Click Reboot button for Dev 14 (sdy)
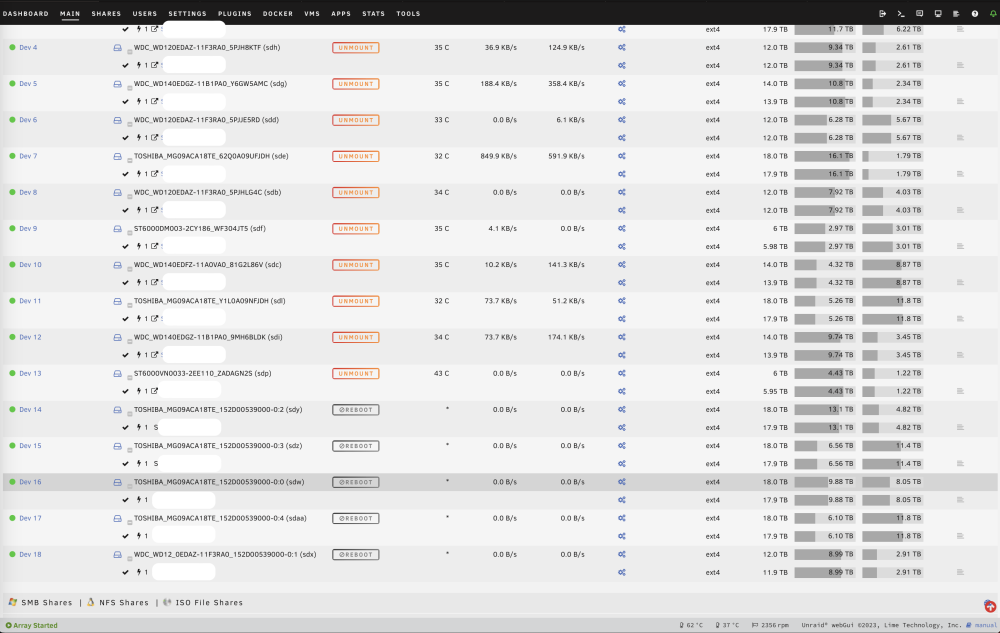1000x633 pixels. 356,410
